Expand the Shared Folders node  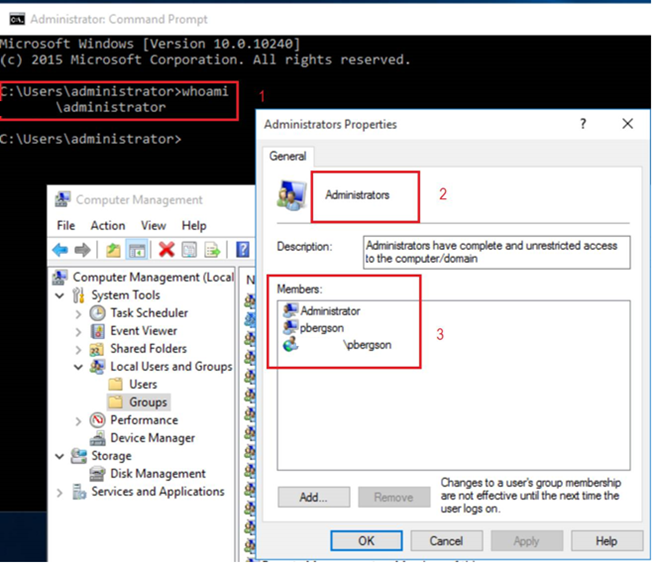point(78,349)
